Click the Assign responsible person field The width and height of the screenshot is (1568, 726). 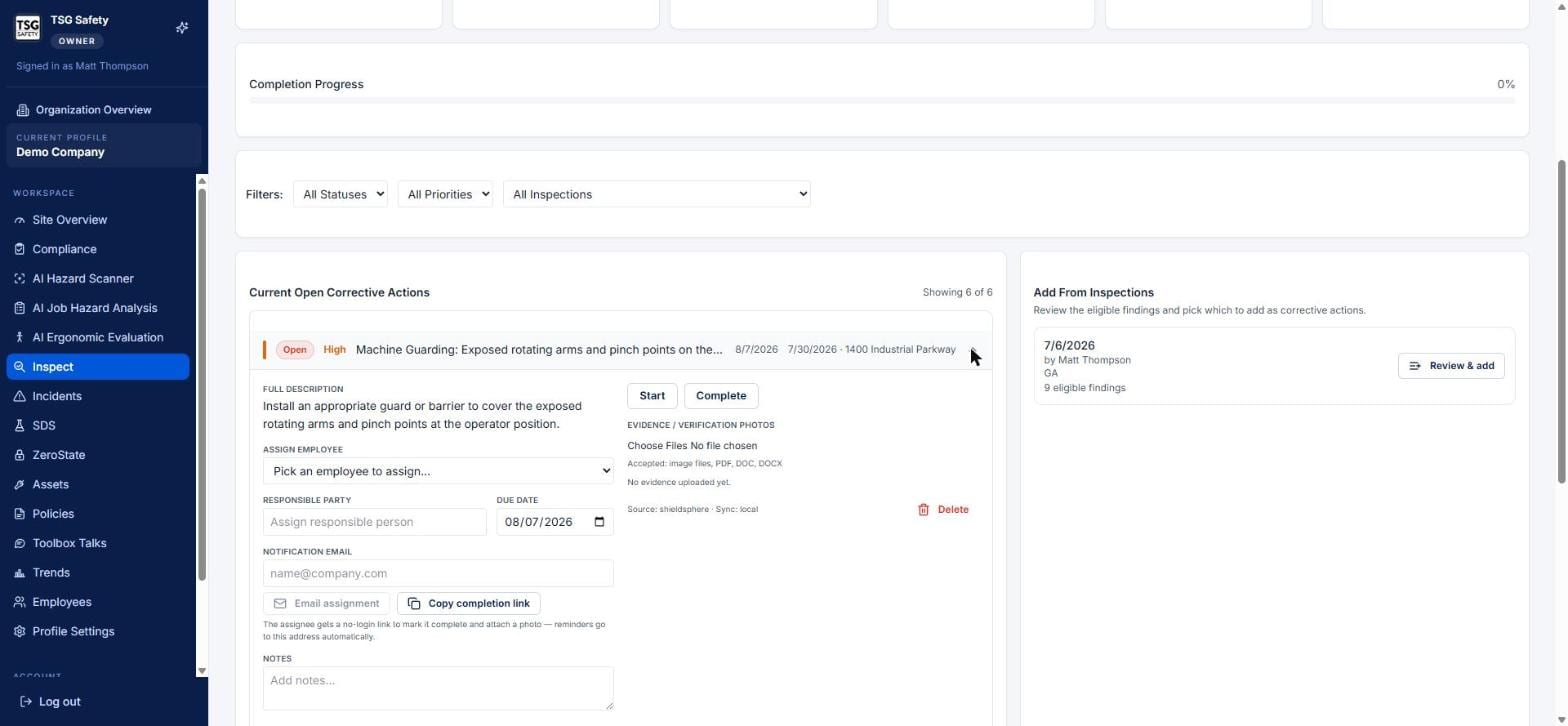(x=375, y=522)
